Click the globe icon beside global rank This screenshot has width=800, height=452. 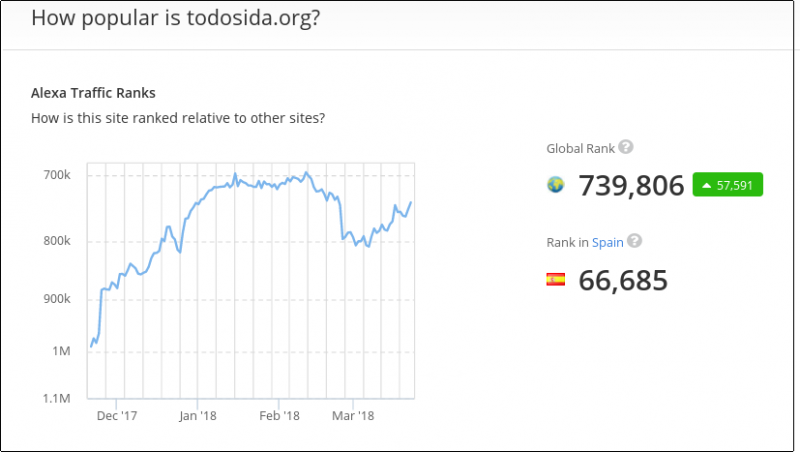click(x=556, y=185)
